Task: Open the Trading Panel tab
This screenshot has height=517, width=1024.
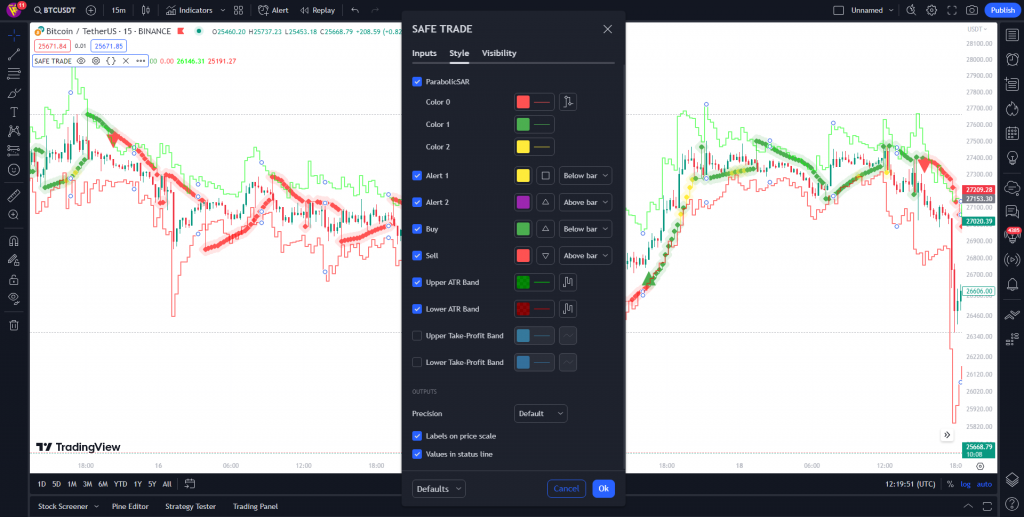Action: coord(255,507)
